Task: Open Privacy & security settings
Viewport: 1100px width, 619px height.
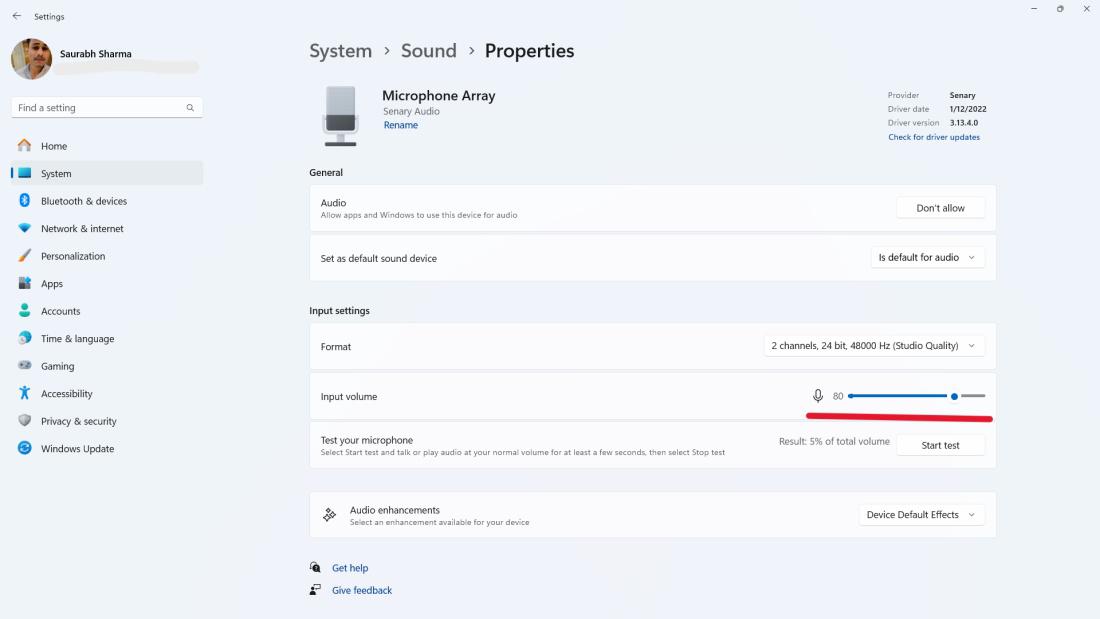Action: (x=79, y=421)
